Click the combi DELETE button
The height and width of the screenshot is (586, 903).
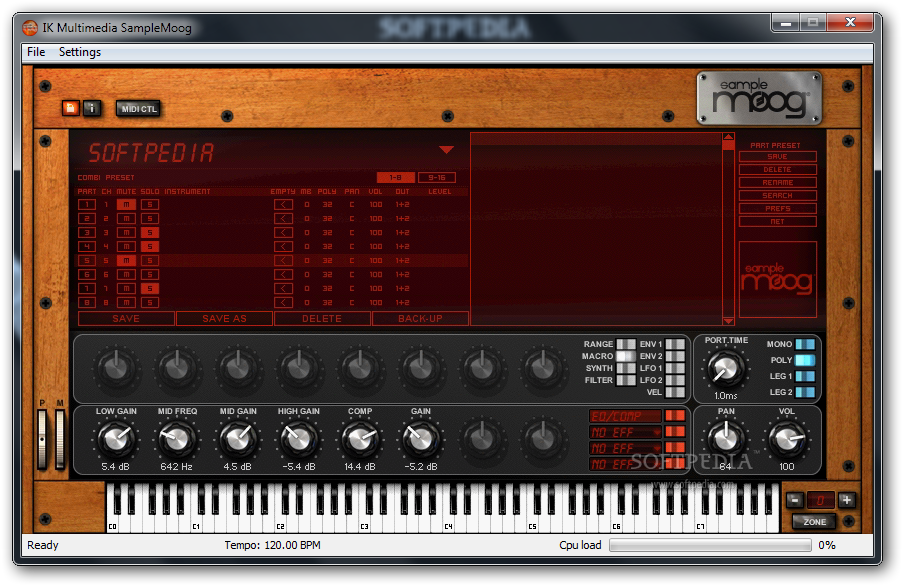[322, 318]
